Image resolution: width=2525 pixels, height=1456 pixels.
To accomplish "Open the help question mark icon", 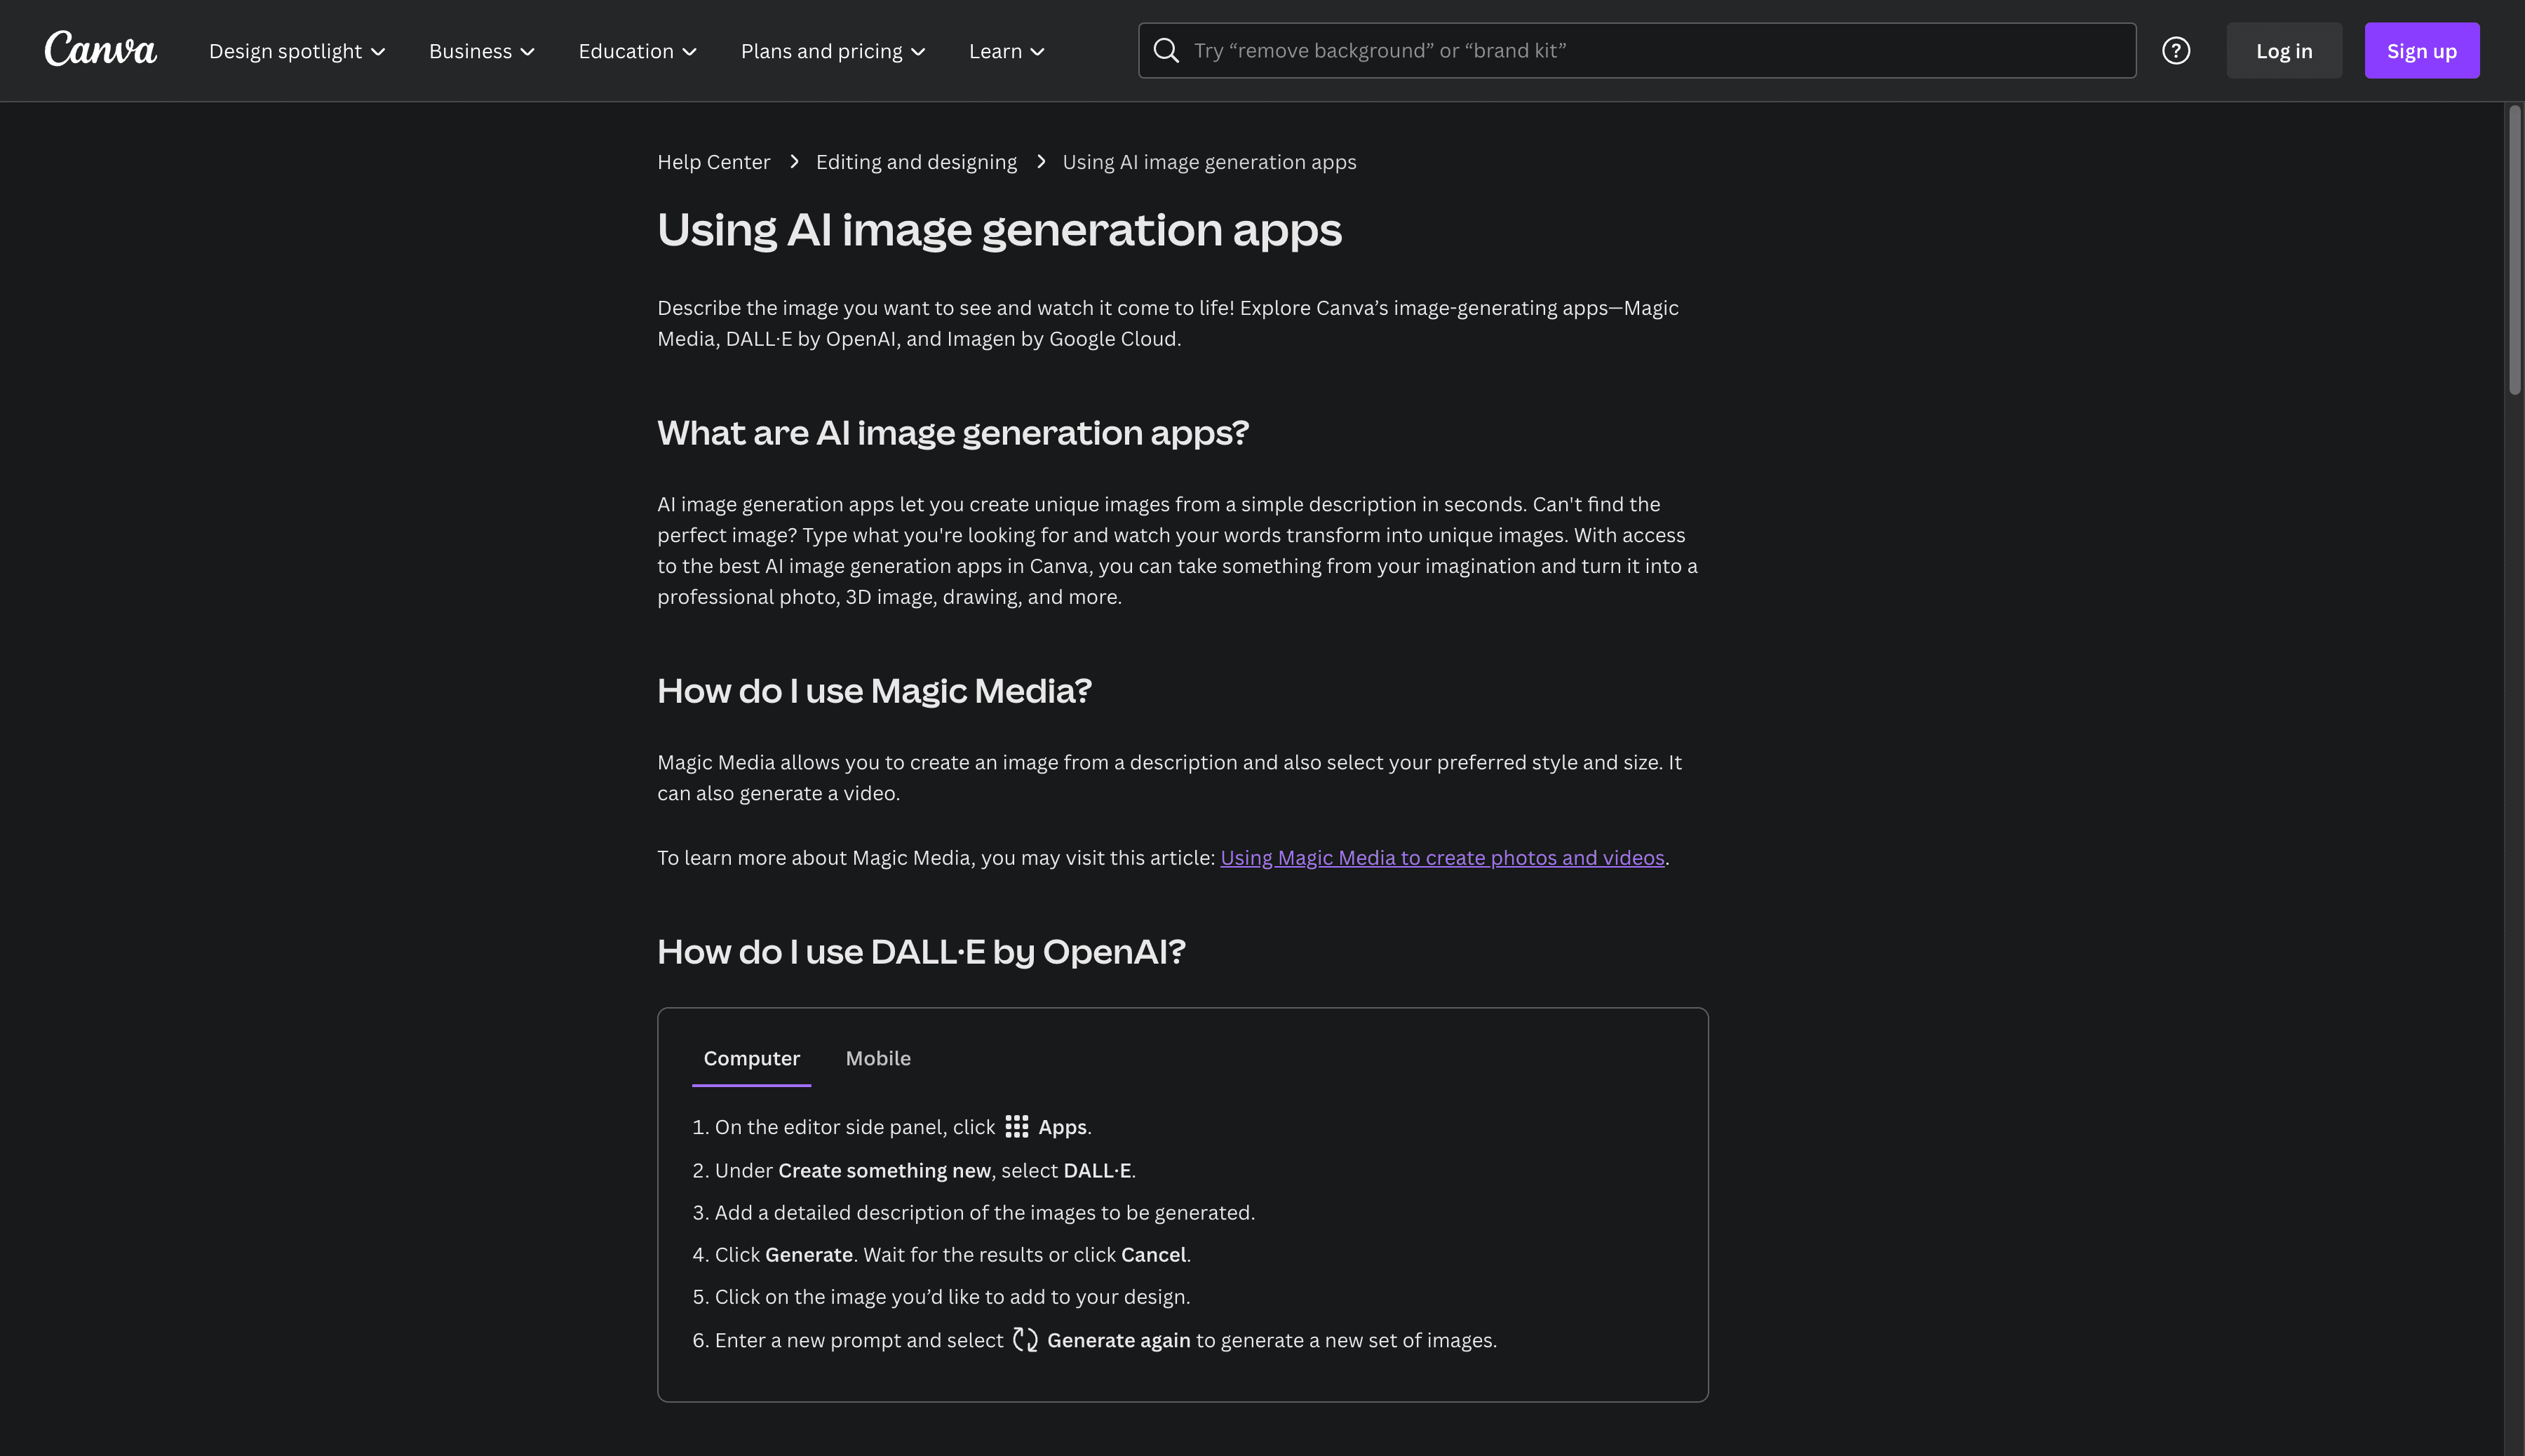I will (2176, 50).
